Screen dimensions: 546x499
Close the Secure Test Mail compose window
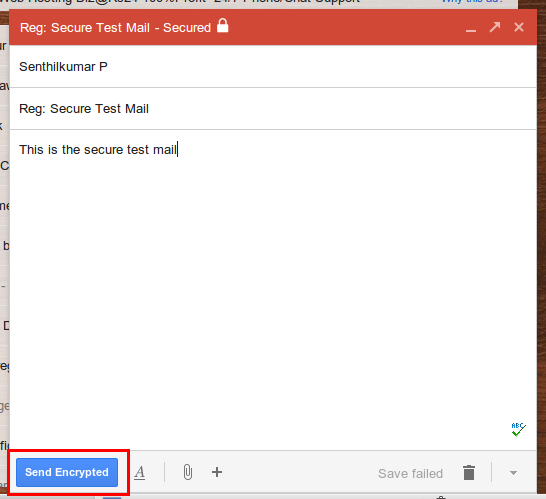pos(519,27)
